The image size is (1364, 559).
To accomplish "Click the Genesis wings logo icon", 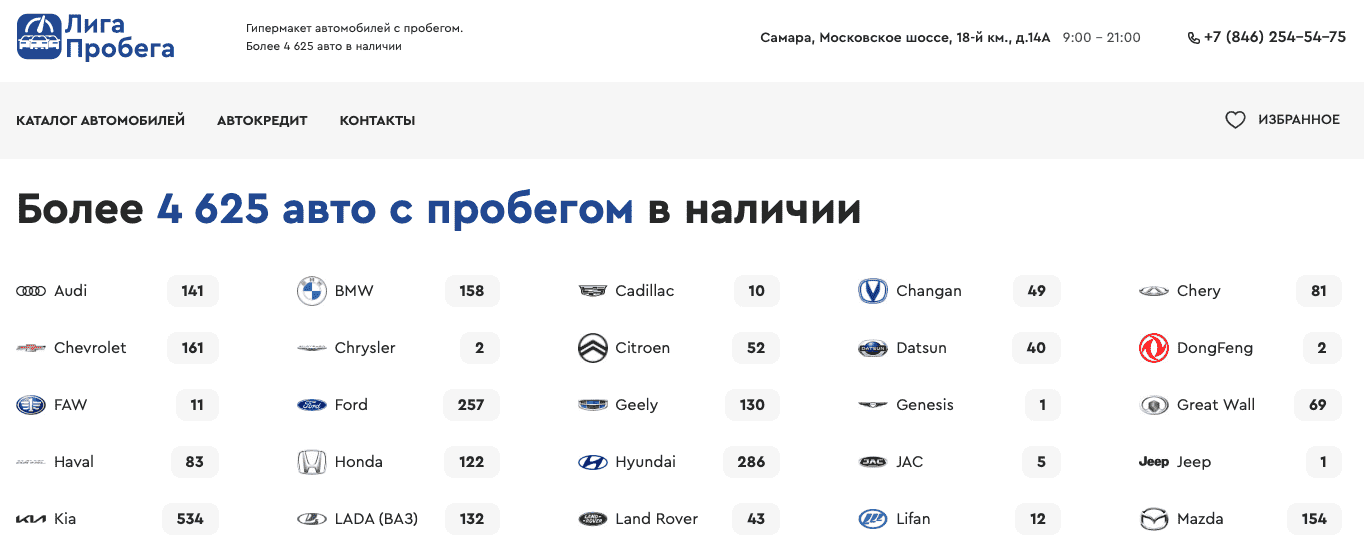I will (873, 405).
